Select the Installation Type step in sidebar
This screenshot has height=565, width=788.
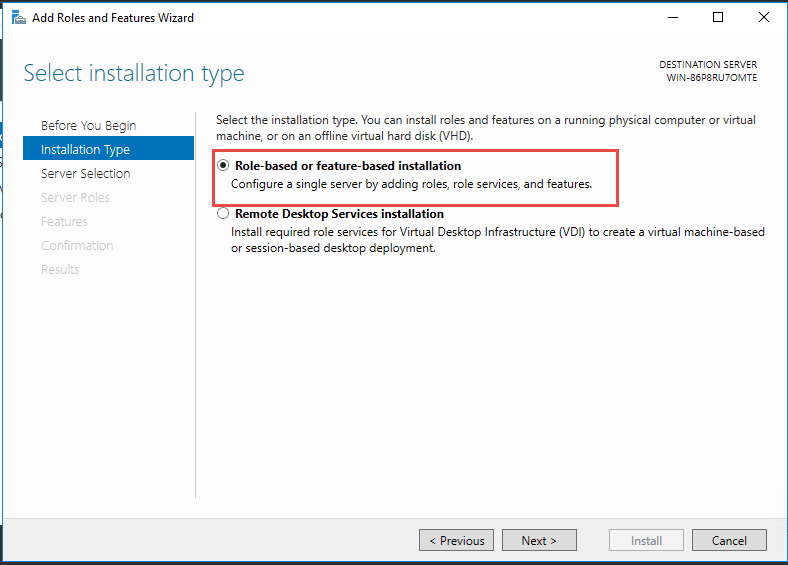(85, 149)
